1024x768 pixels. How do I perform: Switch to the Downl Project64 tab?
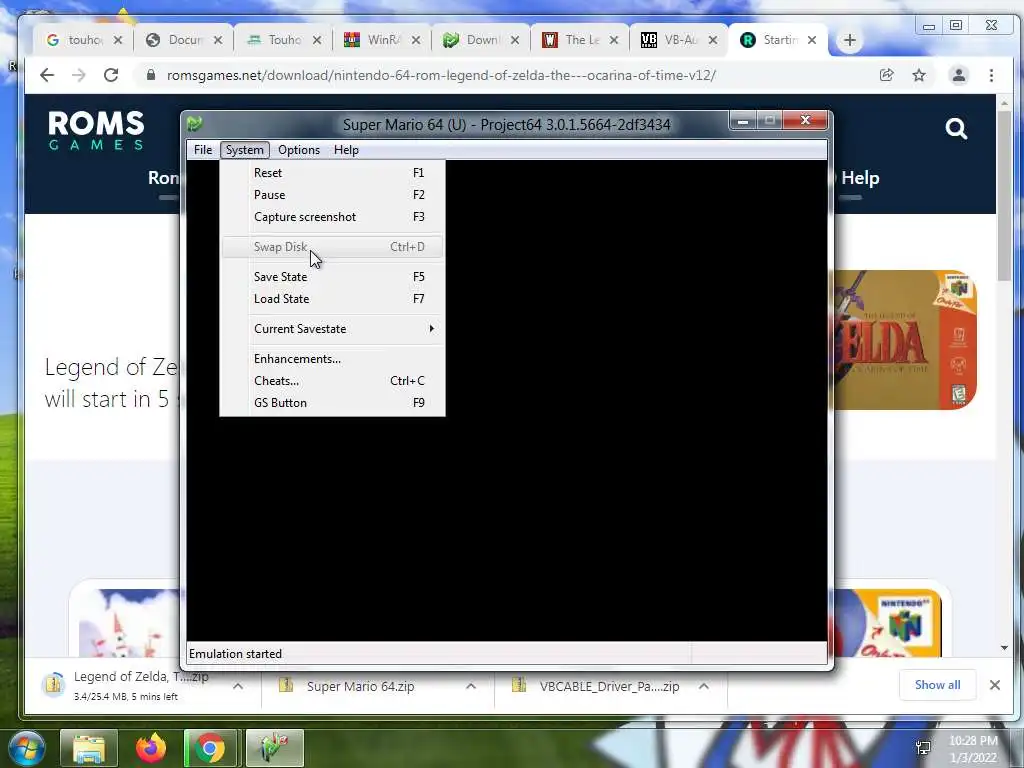[x=473, y=40]
